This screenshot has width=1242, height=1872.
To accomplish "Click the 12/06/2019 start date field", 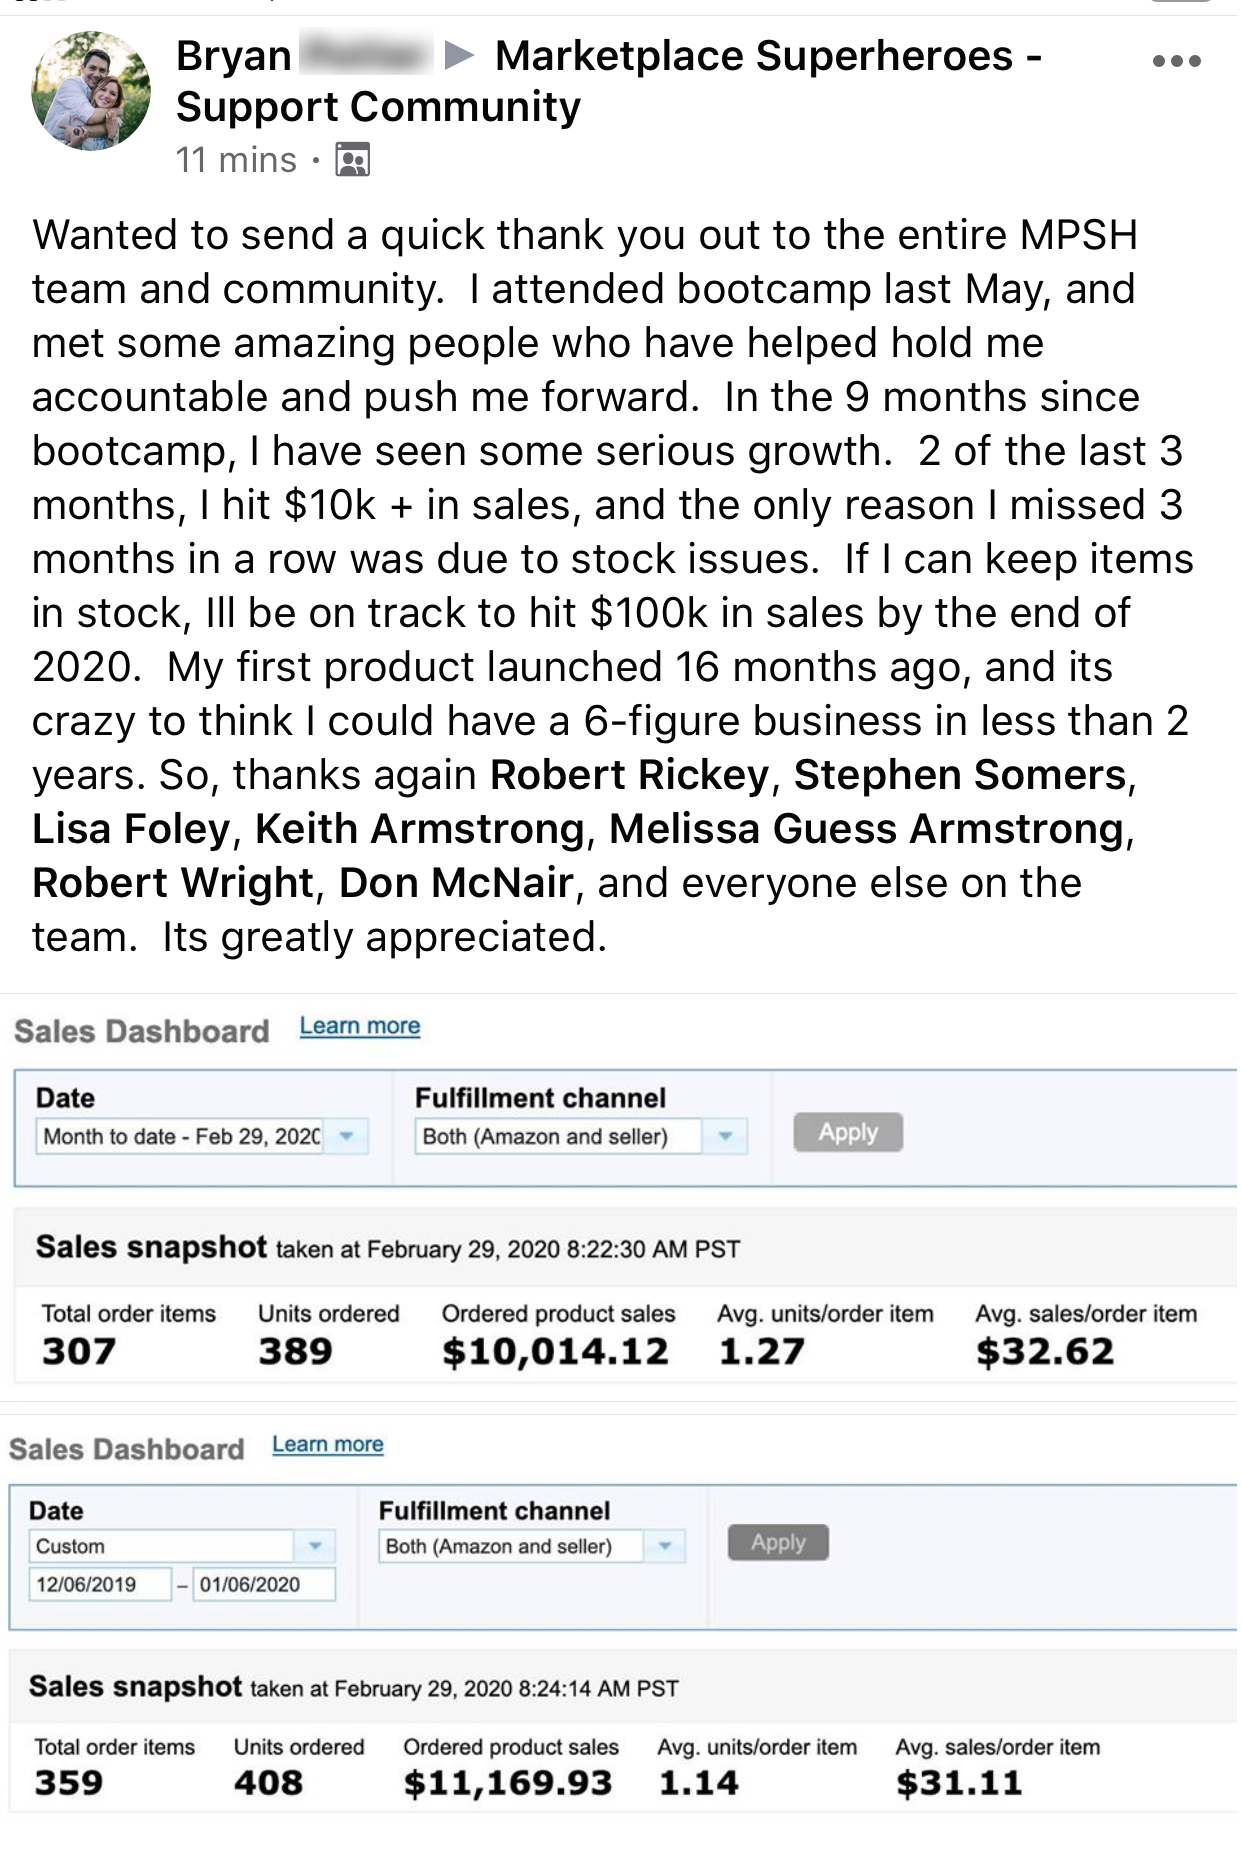I will click(100, 1584).
